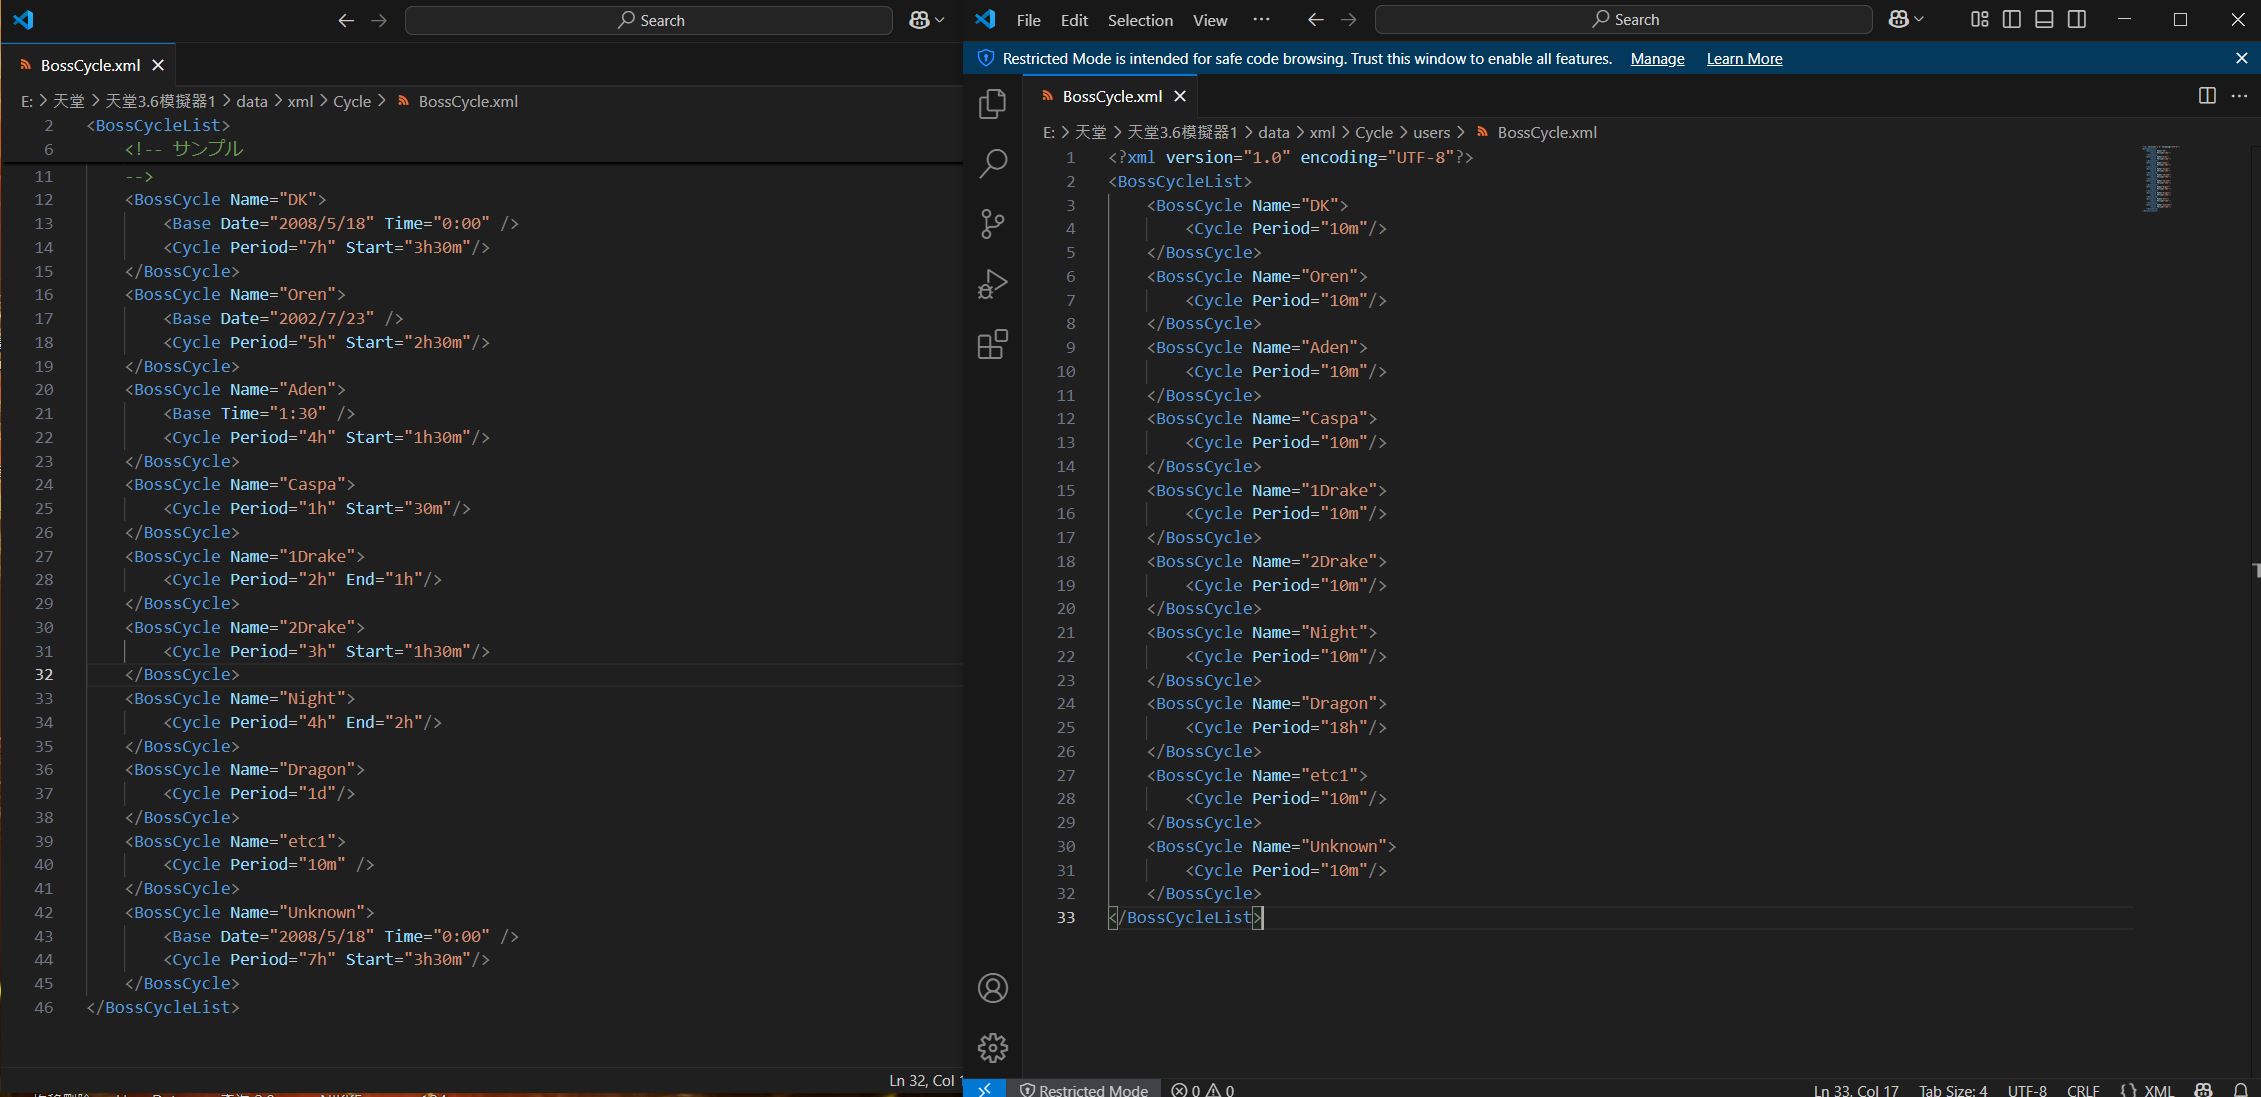Open the Edit menu
The image size is (2261, 1097).
[1074, 20]
